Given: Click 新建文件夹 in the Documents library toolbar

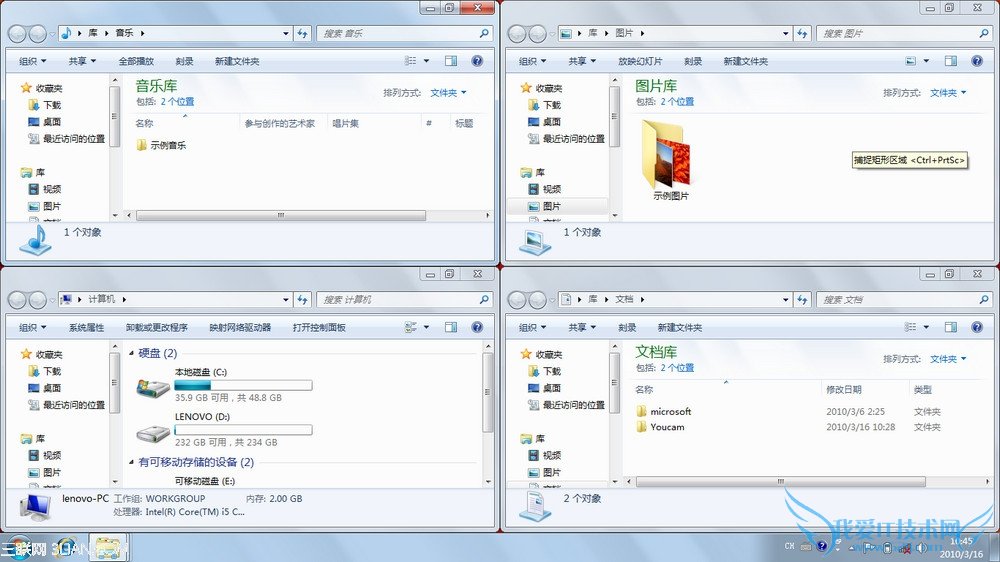Looking at the screenshot, I should (x=679, y=327).
